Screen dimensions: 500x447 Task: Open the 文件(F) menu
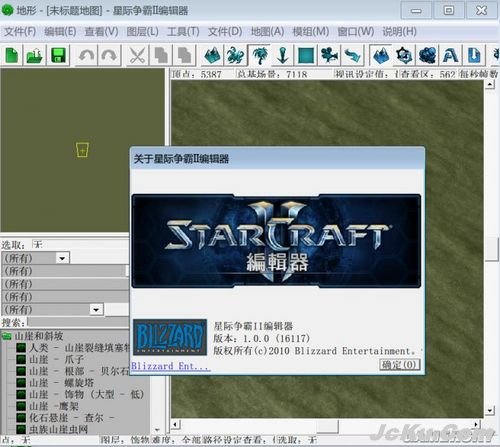click(x=20, y=32)
